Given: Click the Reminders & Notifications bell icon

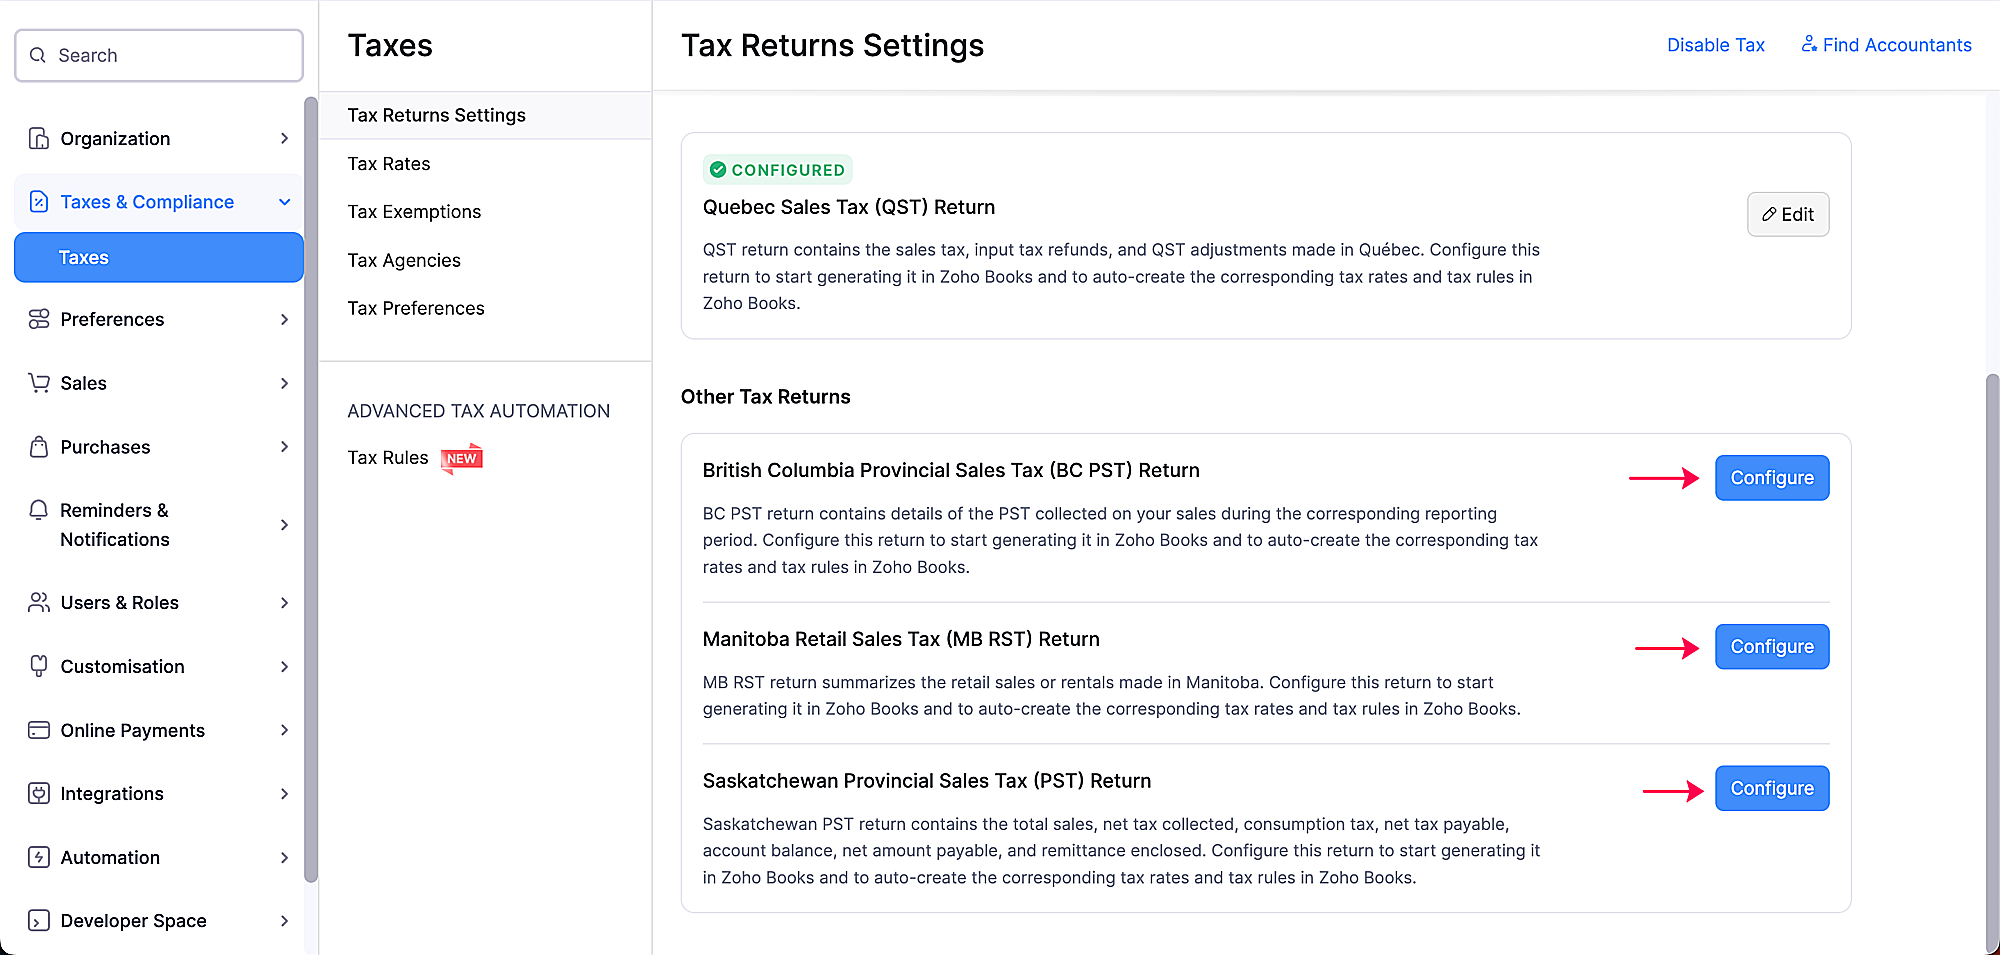Looking at the screenshot, I should click(38, 510).
